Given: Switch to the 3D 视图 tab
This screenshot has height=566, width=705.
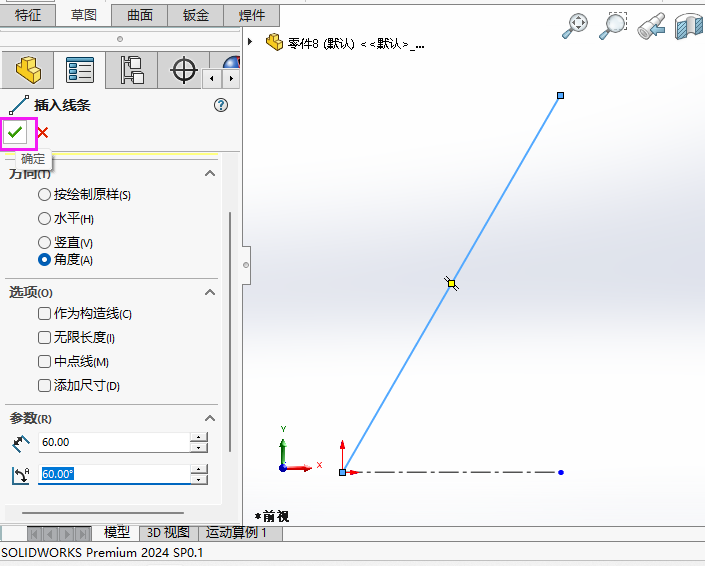Looking at the screenshot, I should point(169,533).
